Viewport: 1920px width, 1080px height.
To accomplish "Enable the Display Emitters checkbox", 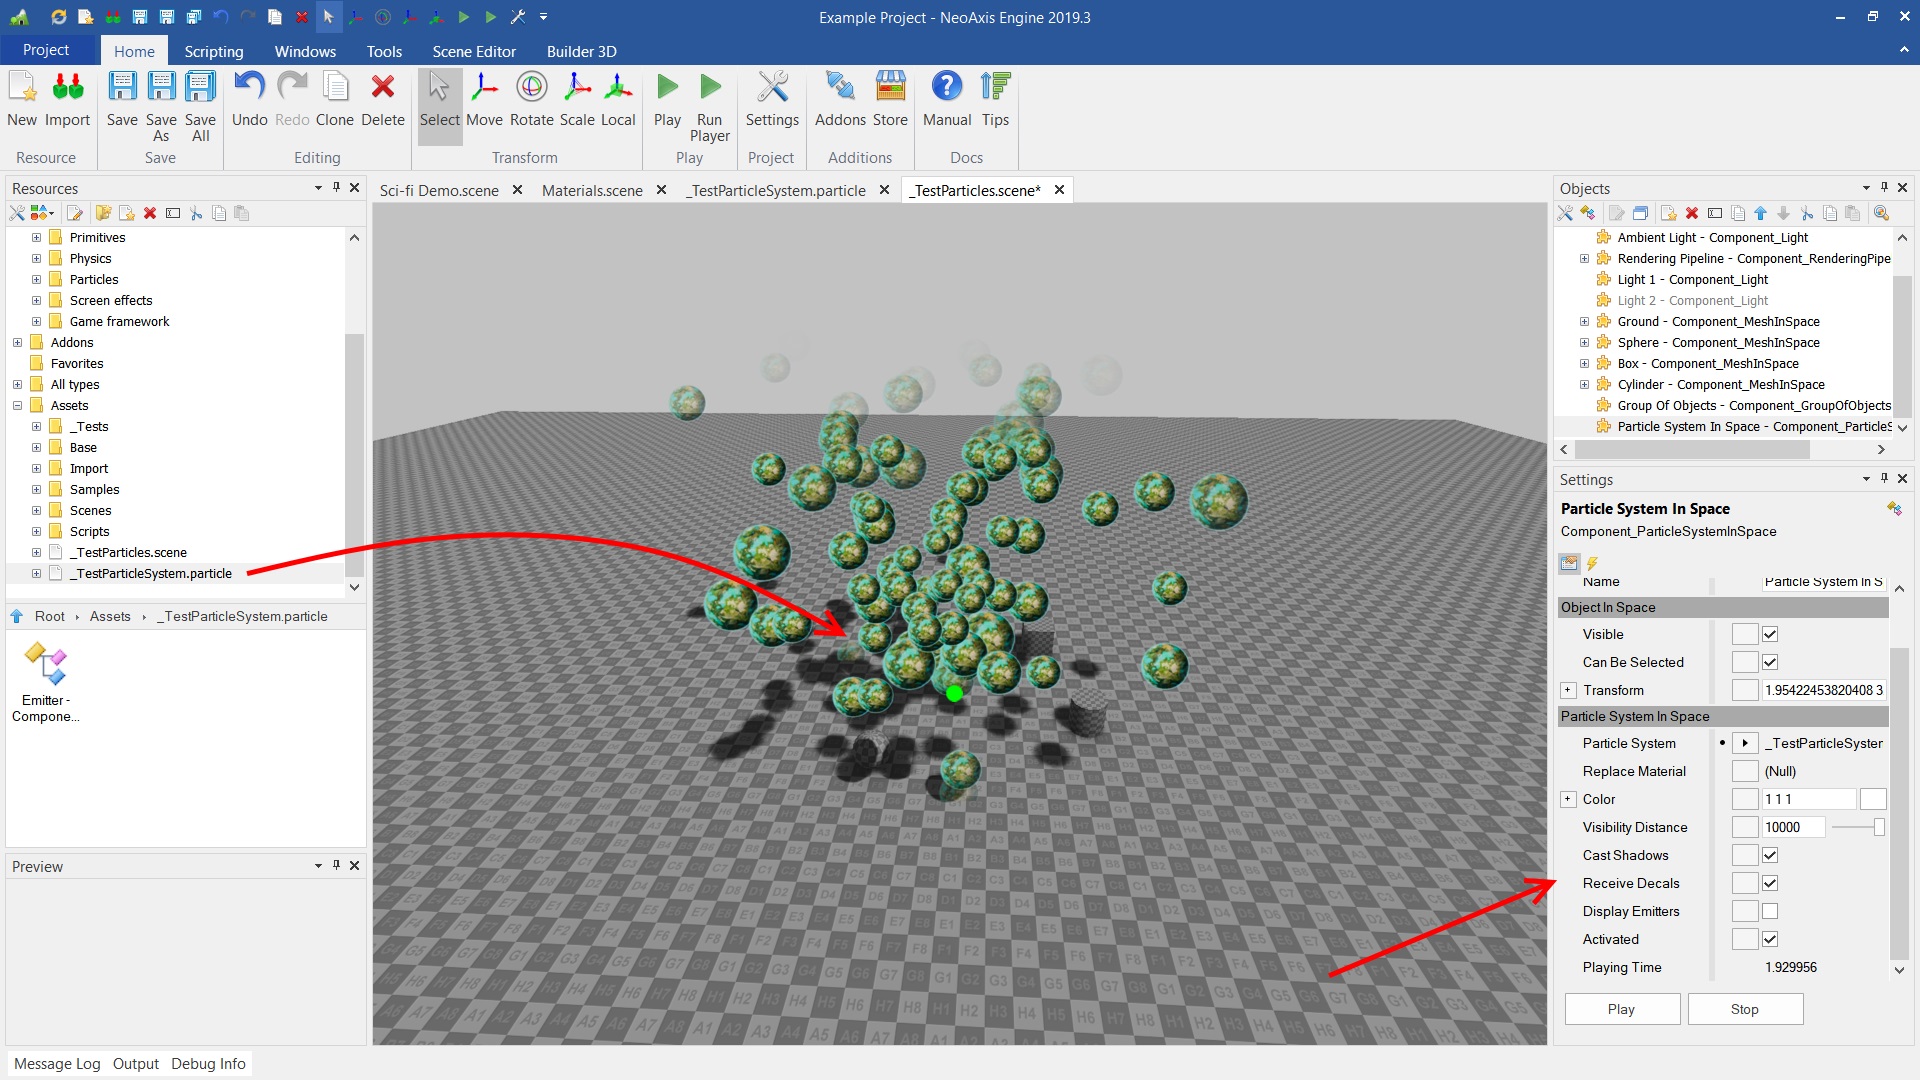I will [x=1770, y=911].
